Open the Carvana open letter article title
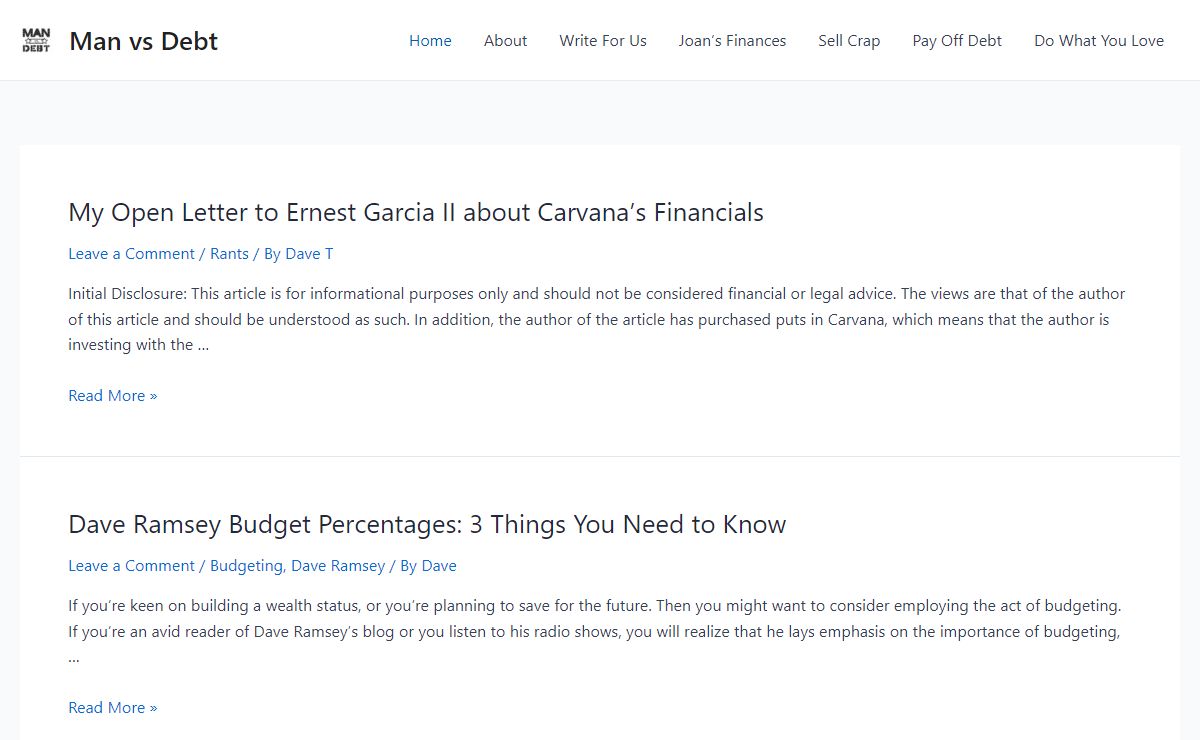This screenshot has height=740, width=1200. pyautogui.click(x=416, y=212)
